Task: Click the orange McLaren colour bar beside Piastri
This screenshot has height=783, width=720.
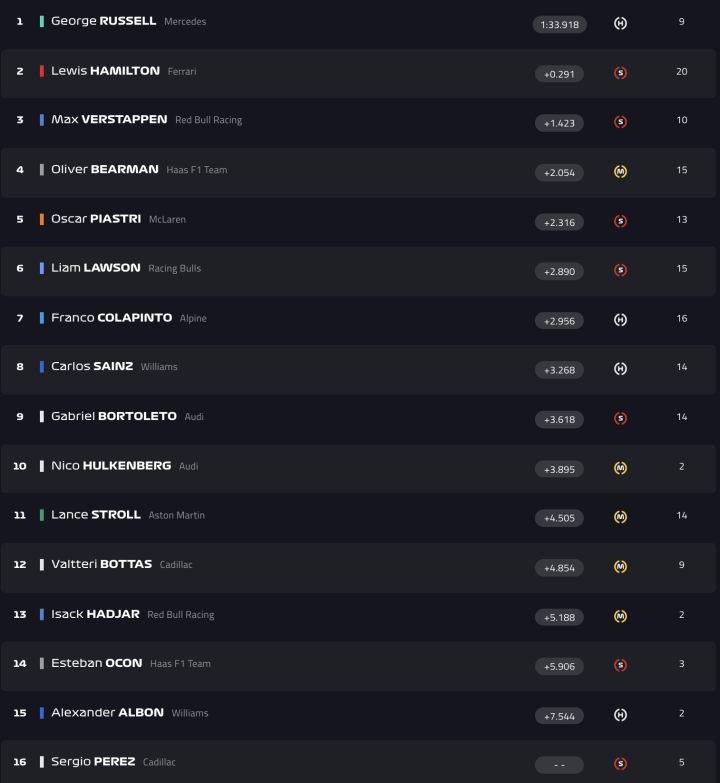Action: (x=41, y=219)
